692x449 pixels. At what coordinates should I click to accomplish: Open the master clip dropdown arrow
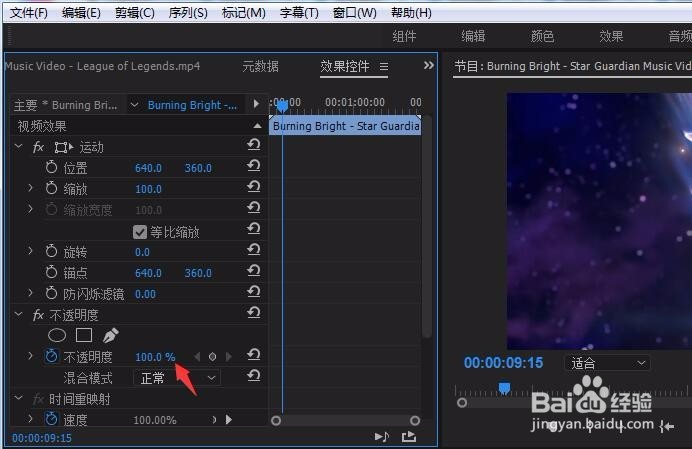point(134,105)
